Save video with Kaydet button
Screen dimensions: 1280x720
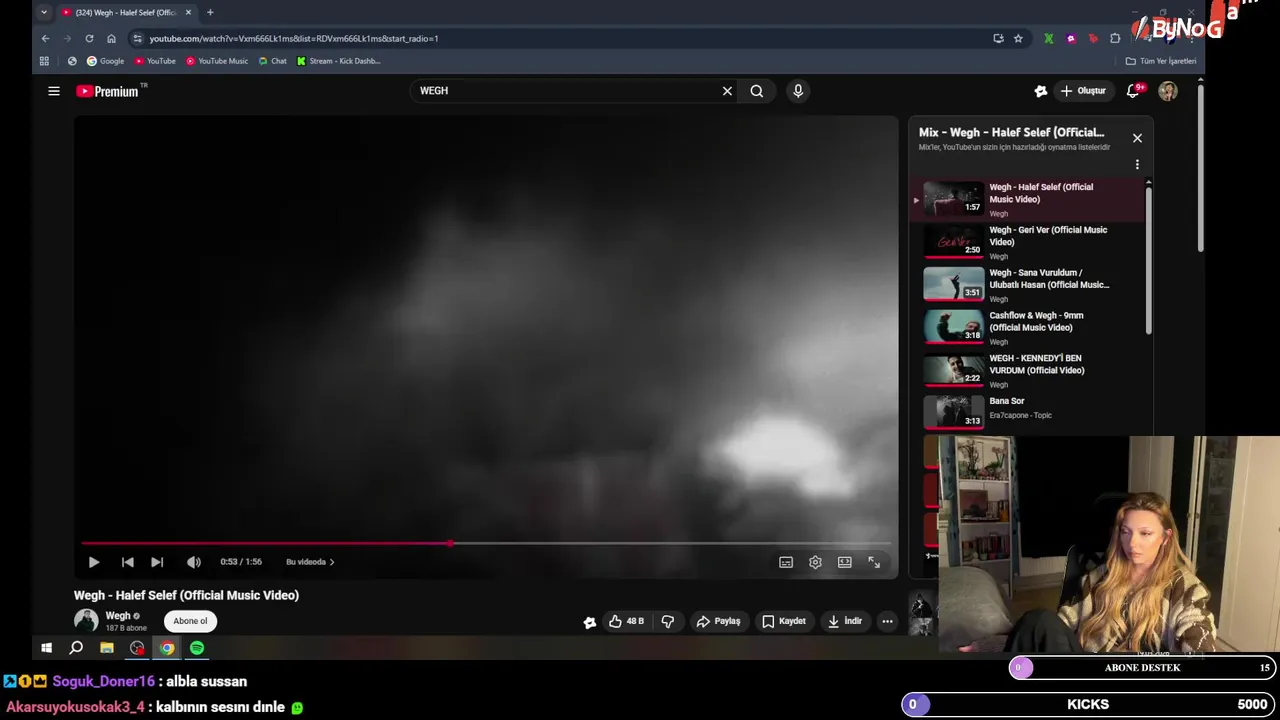784,621
